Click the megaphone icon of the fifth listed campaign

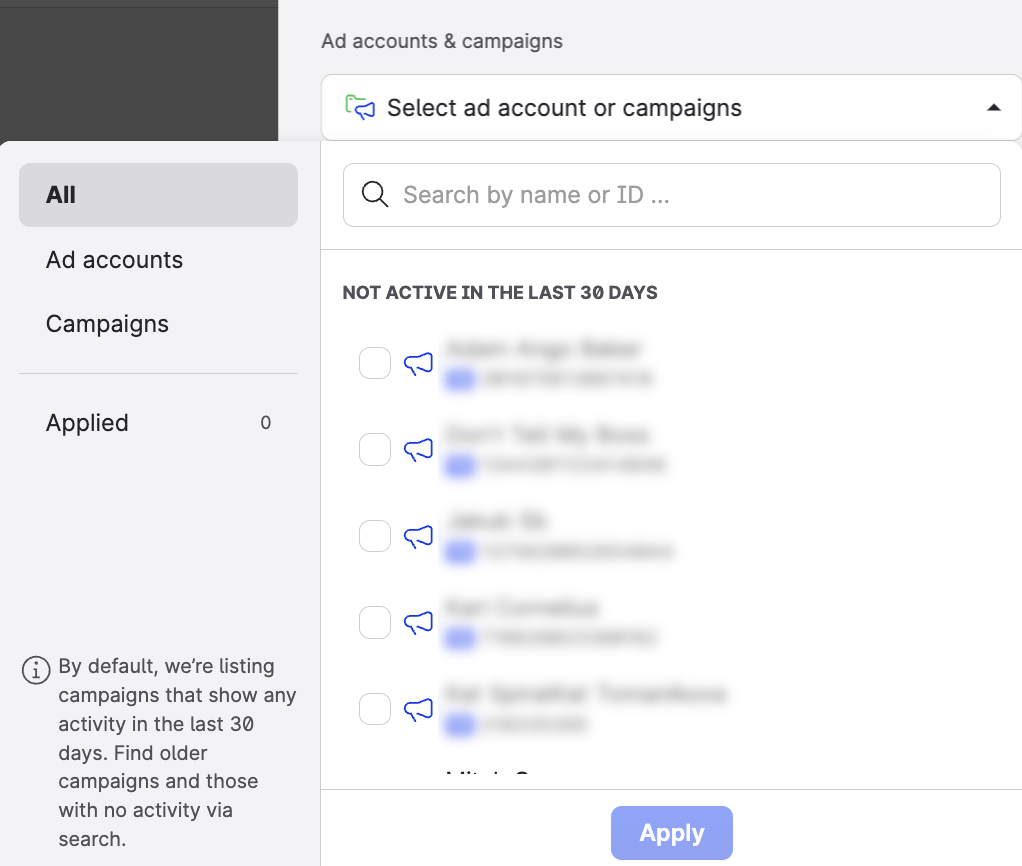click(x=419, y=709)
